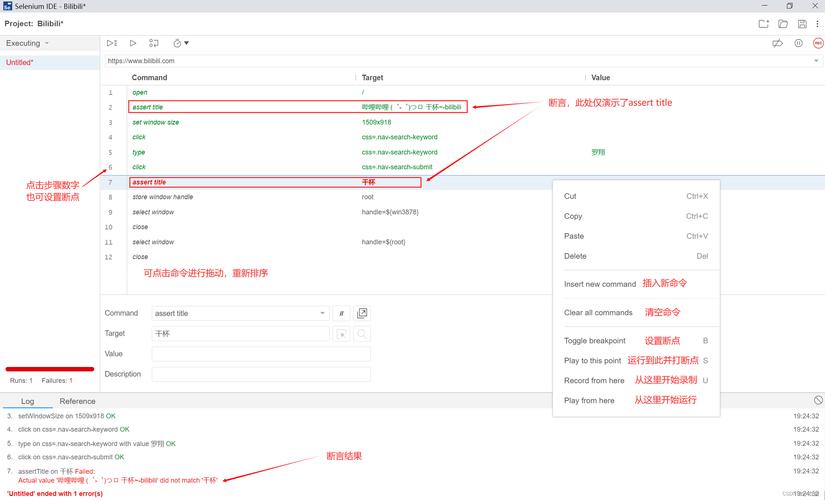Save the project icon
This screenshot has width=825, height=500.
pyautogui.click(x=802, y=24)
